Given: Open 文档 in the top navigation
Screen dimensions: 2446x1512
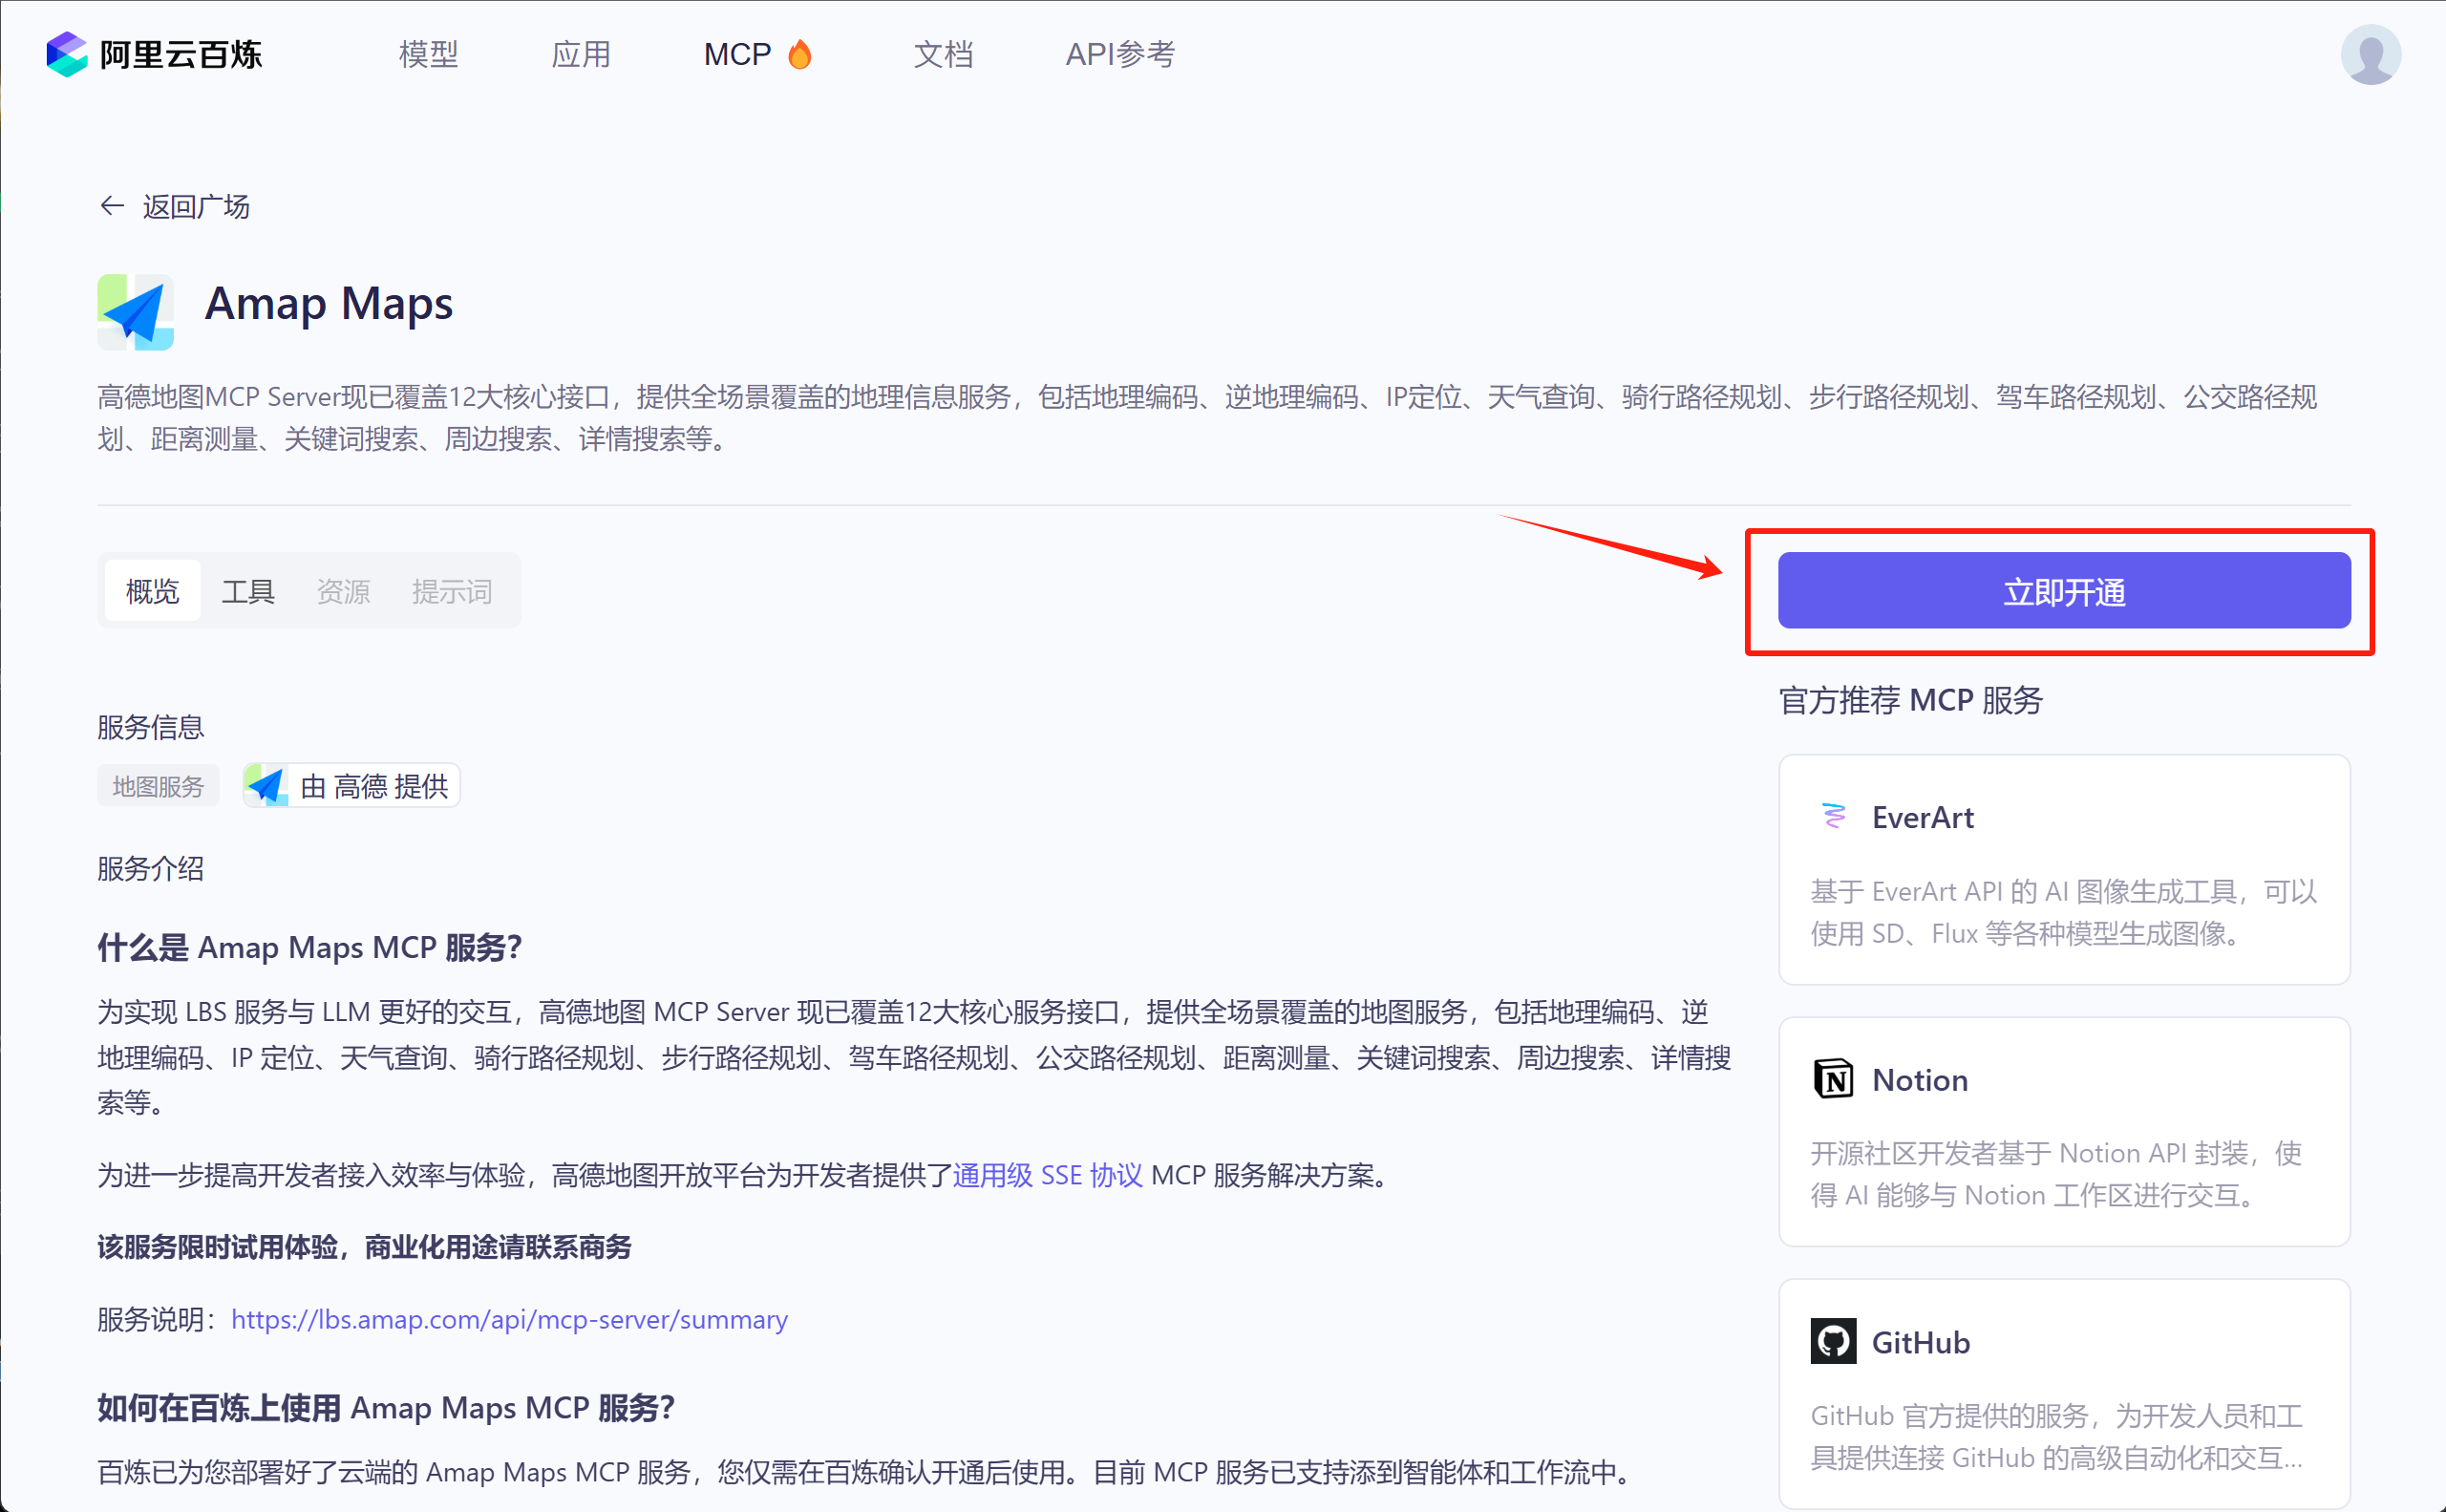Looking at the screenshot, I should point(943,54).
